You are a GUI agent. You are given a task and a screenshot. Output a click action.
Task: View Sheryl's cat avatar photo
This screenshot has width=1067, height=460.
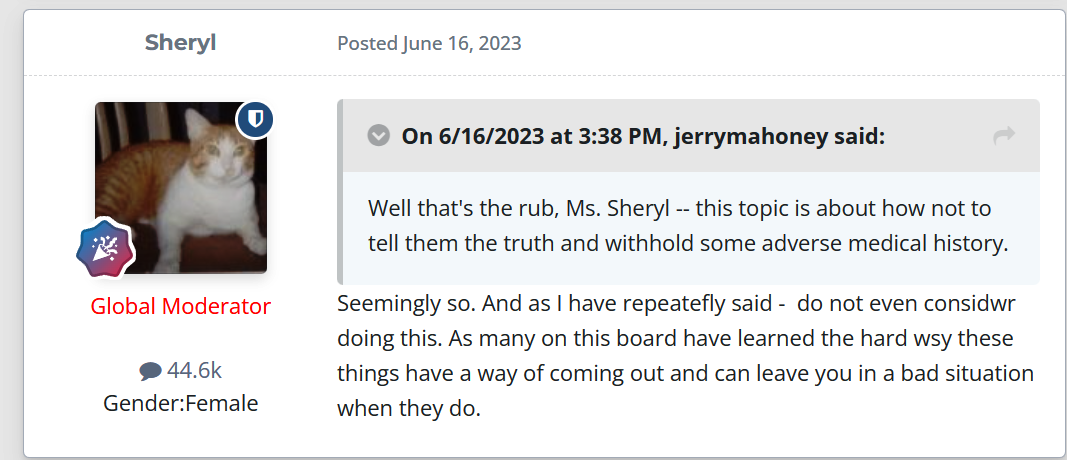(181, 188)
